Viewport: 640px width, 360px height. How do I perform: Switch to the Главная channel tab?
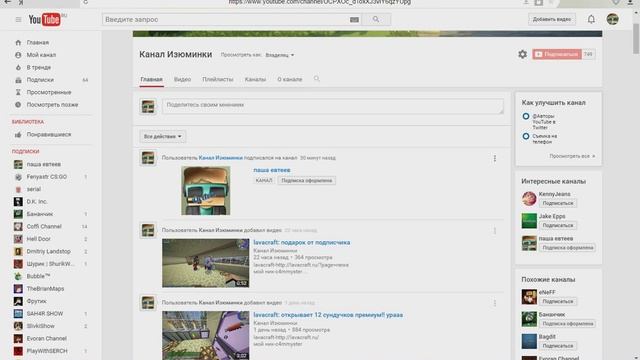pos(151,79)
